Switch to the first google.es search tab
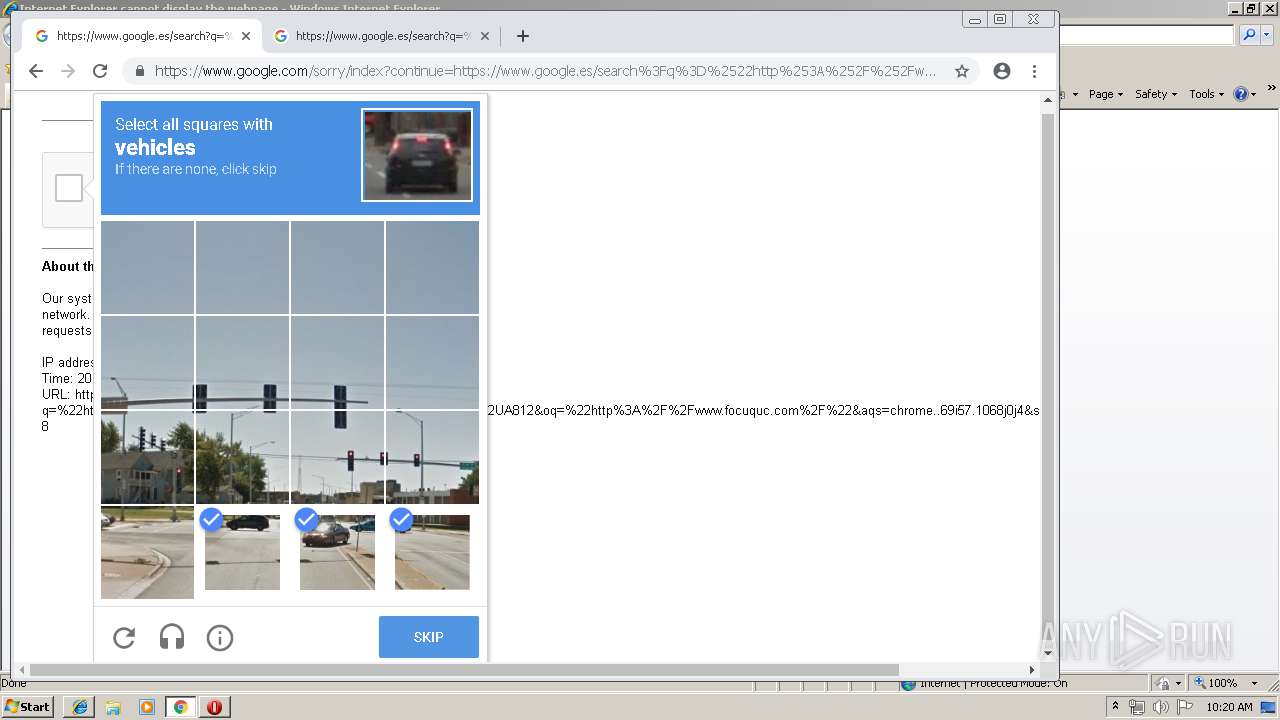Image resolution: width=1280 pixels, height=720 pixels. coord(143,36)
